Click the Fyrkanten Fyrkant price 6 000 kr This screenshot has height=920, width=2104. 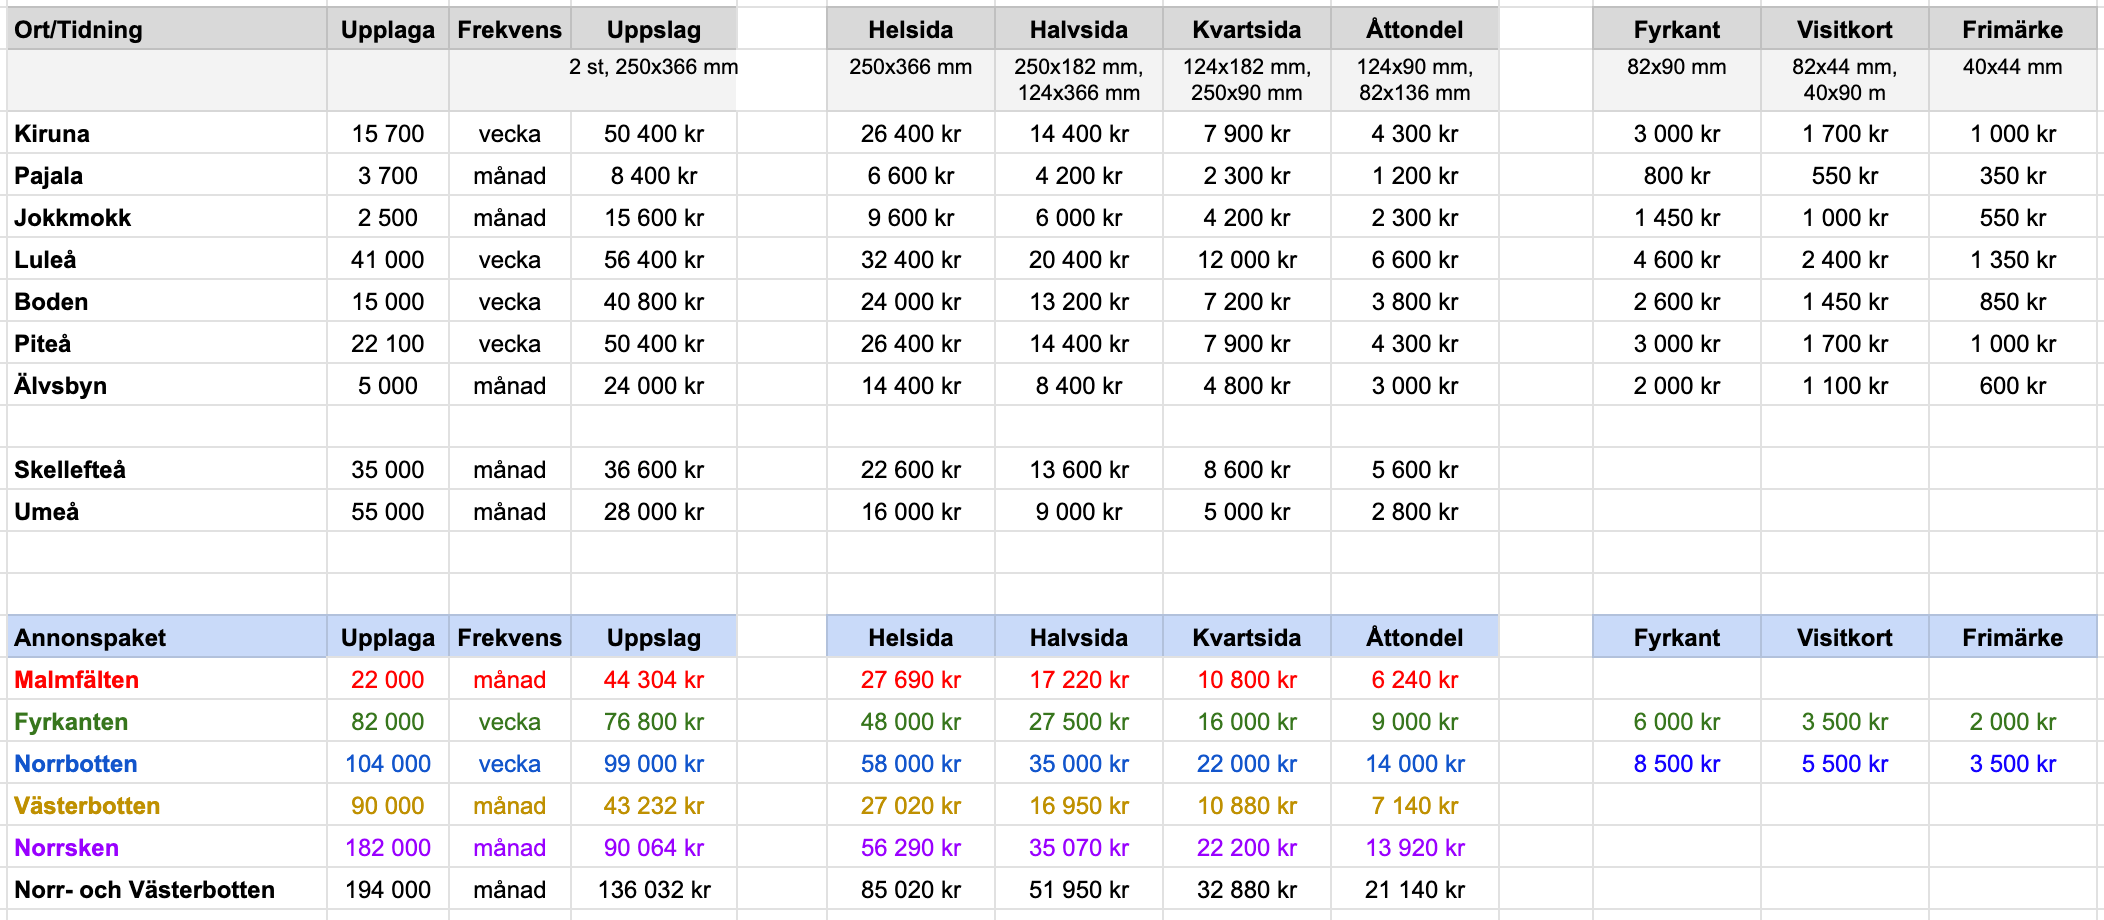tap(1676, 722)
